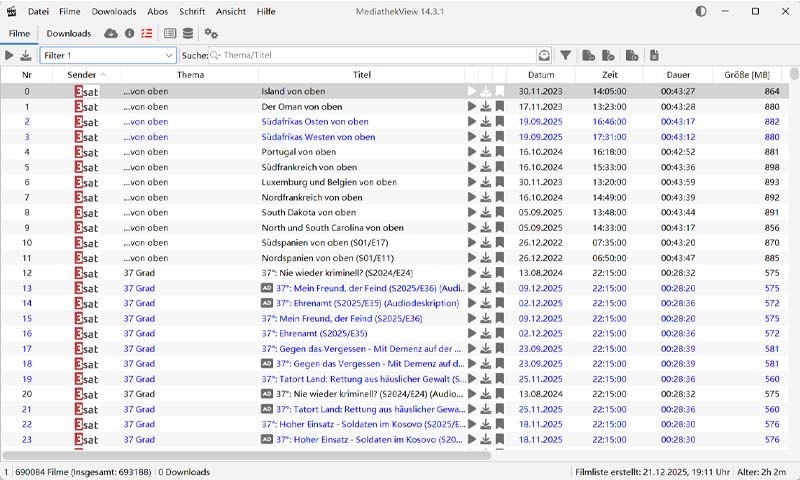Switch to the Downloads tab
This screenshot has height=480, width=800.
point(68,34)
